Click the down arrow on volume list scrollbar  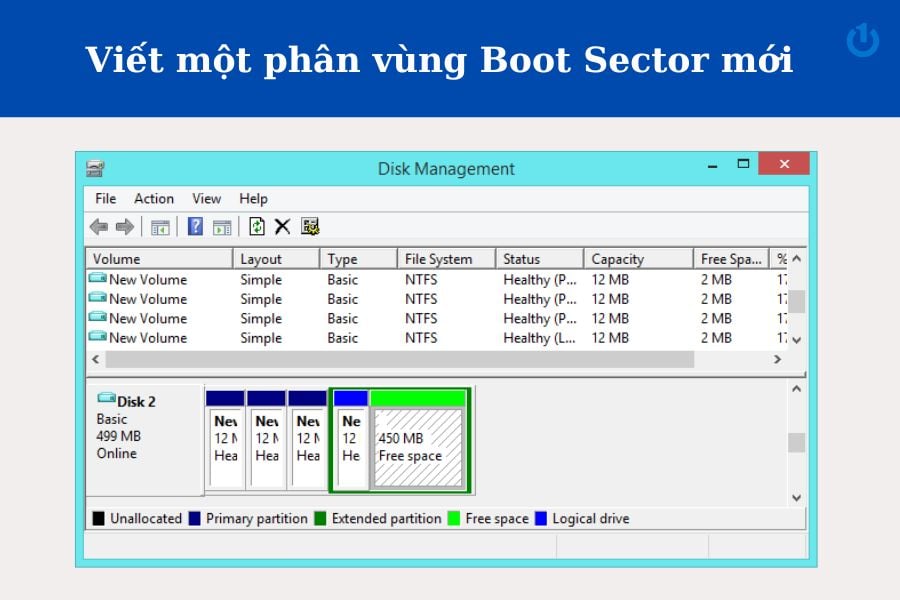[797, 341]
